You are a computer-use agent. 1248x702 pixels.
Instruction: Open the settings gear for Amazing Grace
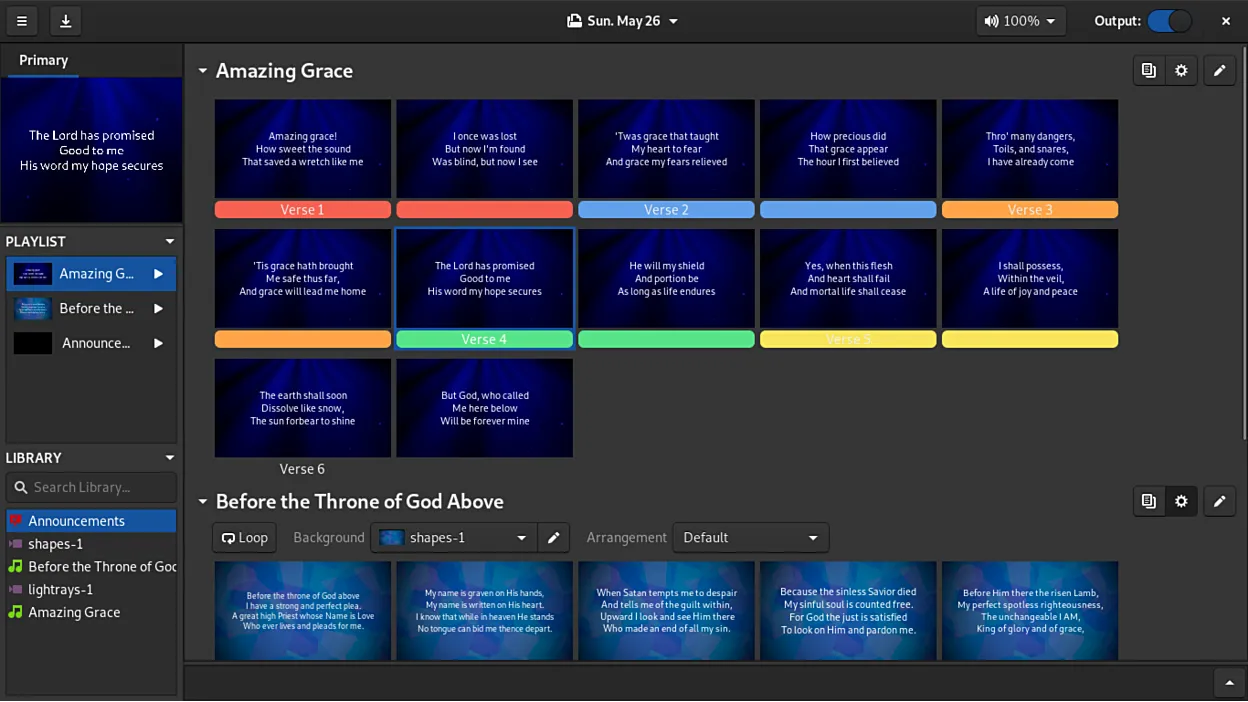1181,70
